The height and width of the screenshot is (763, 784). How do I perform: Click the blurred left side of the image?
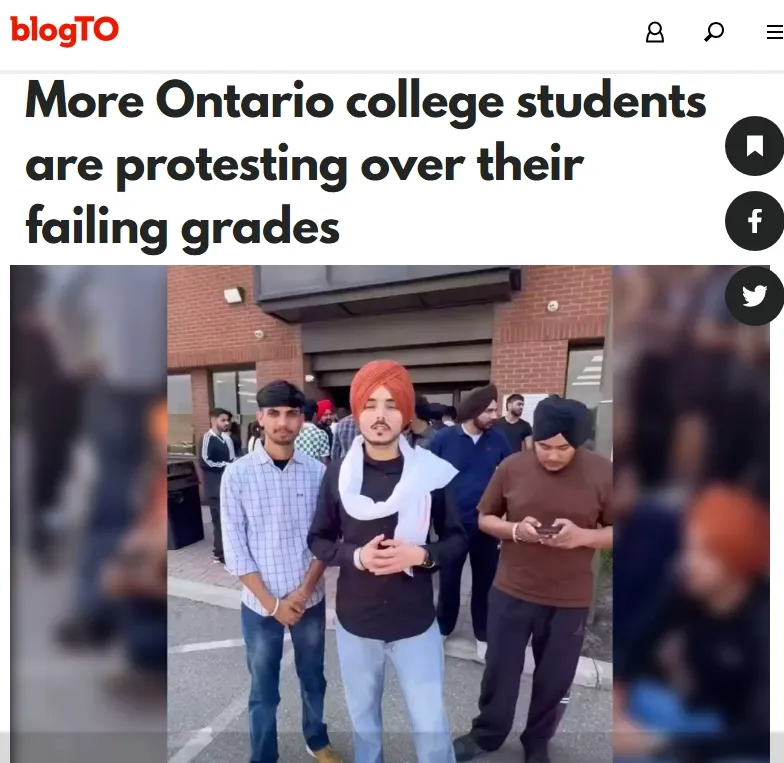pos(88,514)
